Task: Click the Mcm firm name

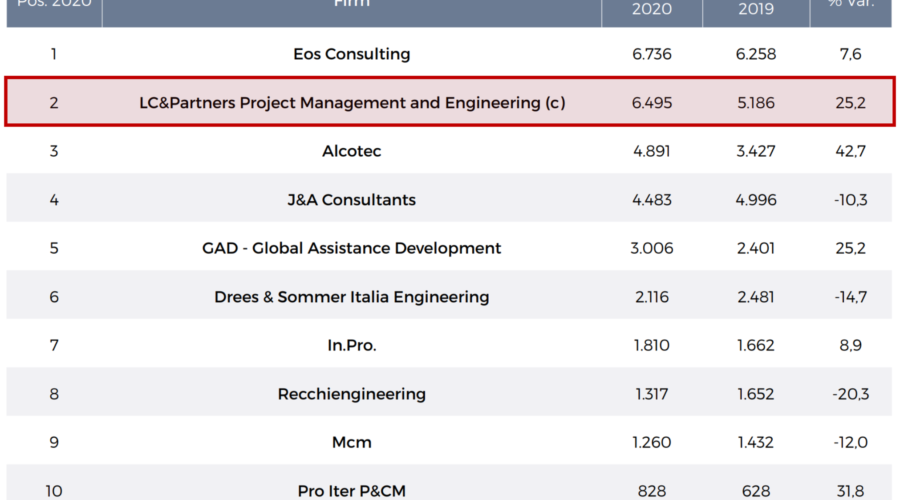Action: 352,442
